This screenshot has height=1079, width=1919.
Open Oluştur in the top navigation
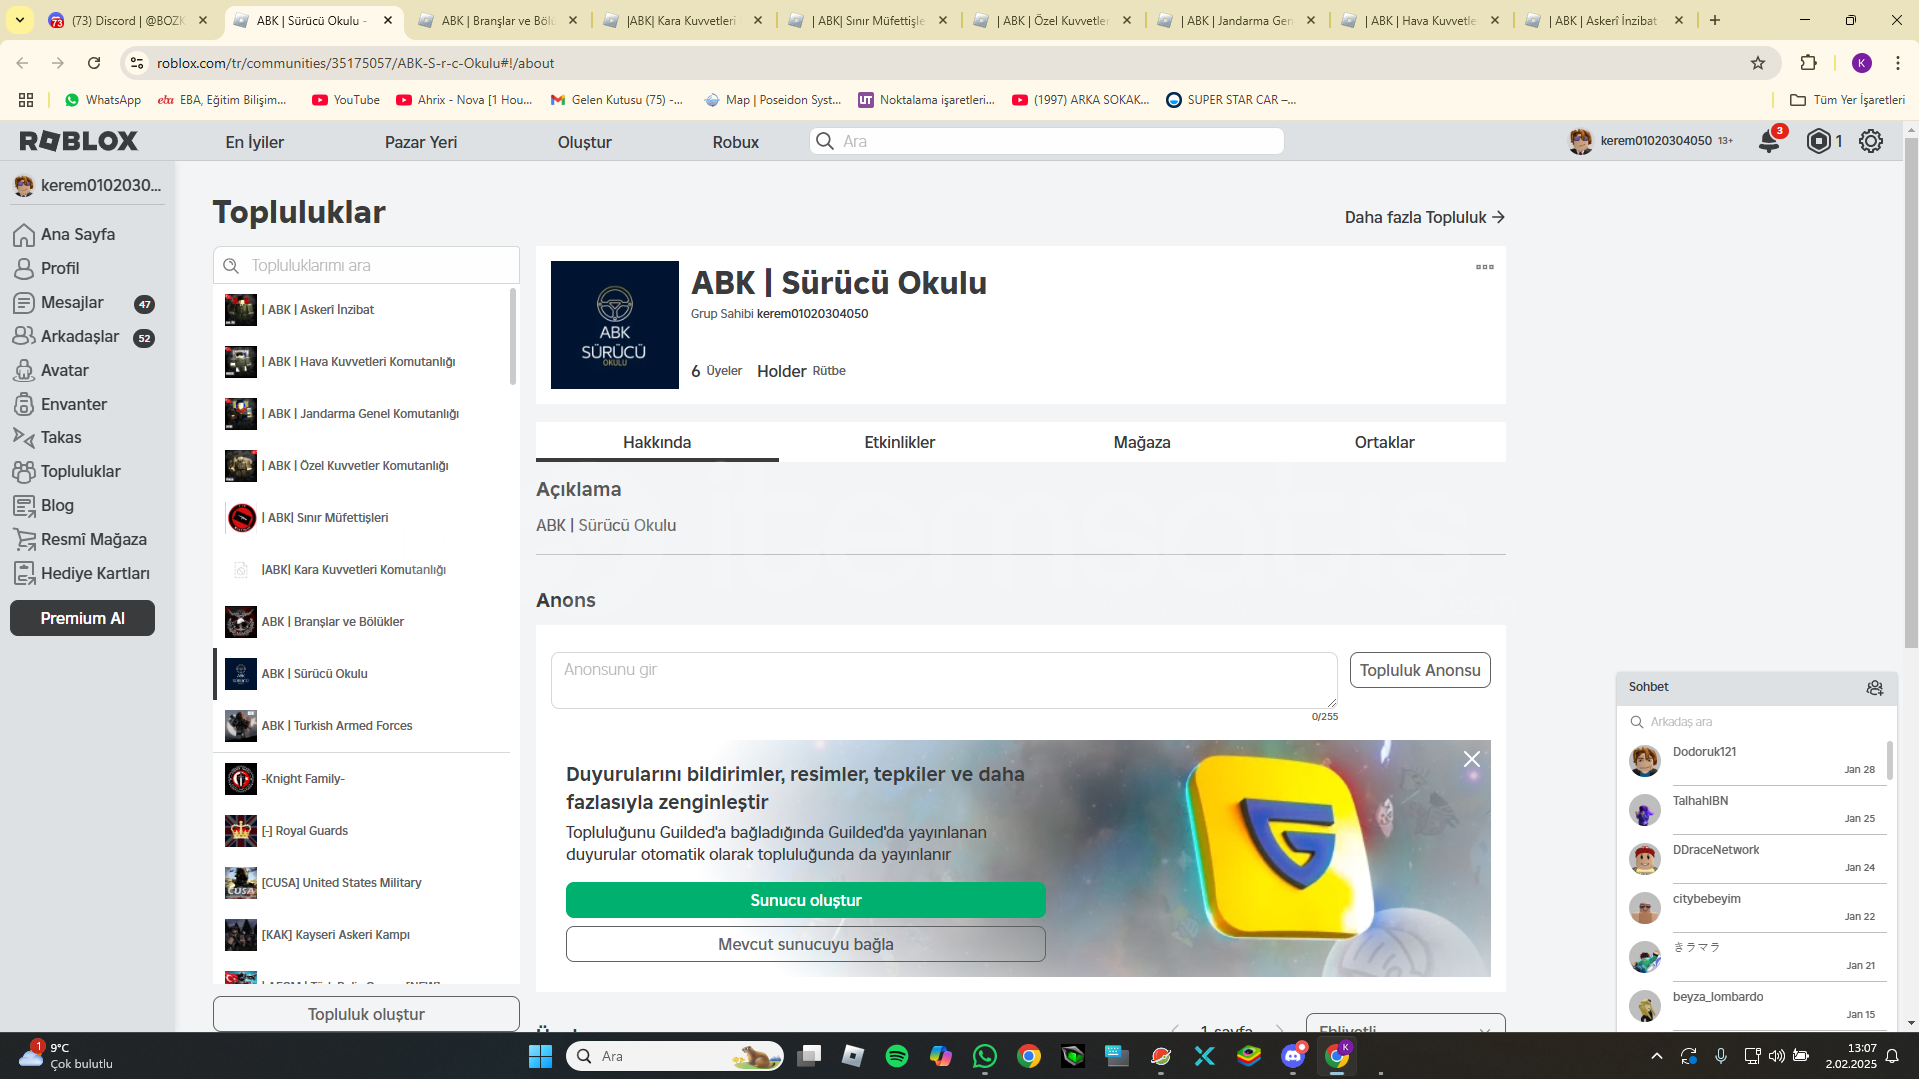pos(585,142)
